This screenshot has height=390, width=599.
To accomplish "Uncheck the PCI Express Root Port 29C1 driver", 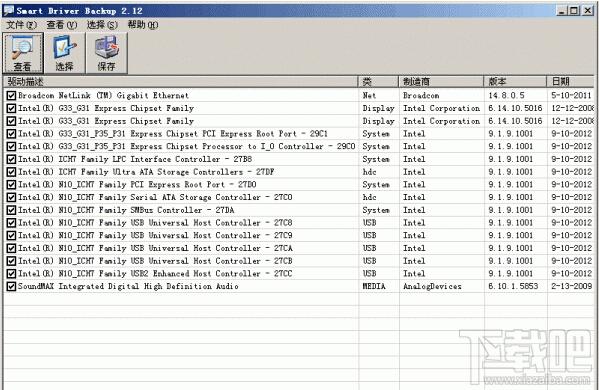I will 11,134.
